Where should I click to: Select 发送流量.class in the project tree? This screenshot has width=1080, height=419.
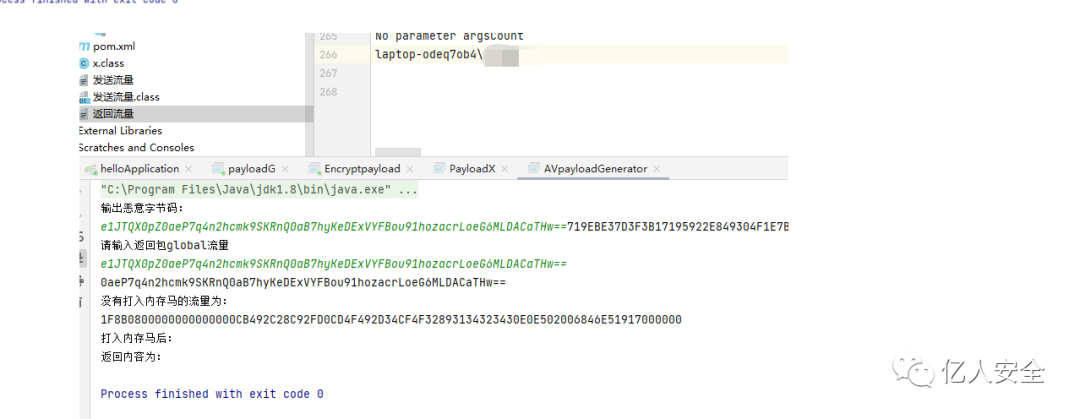[126, 97]
